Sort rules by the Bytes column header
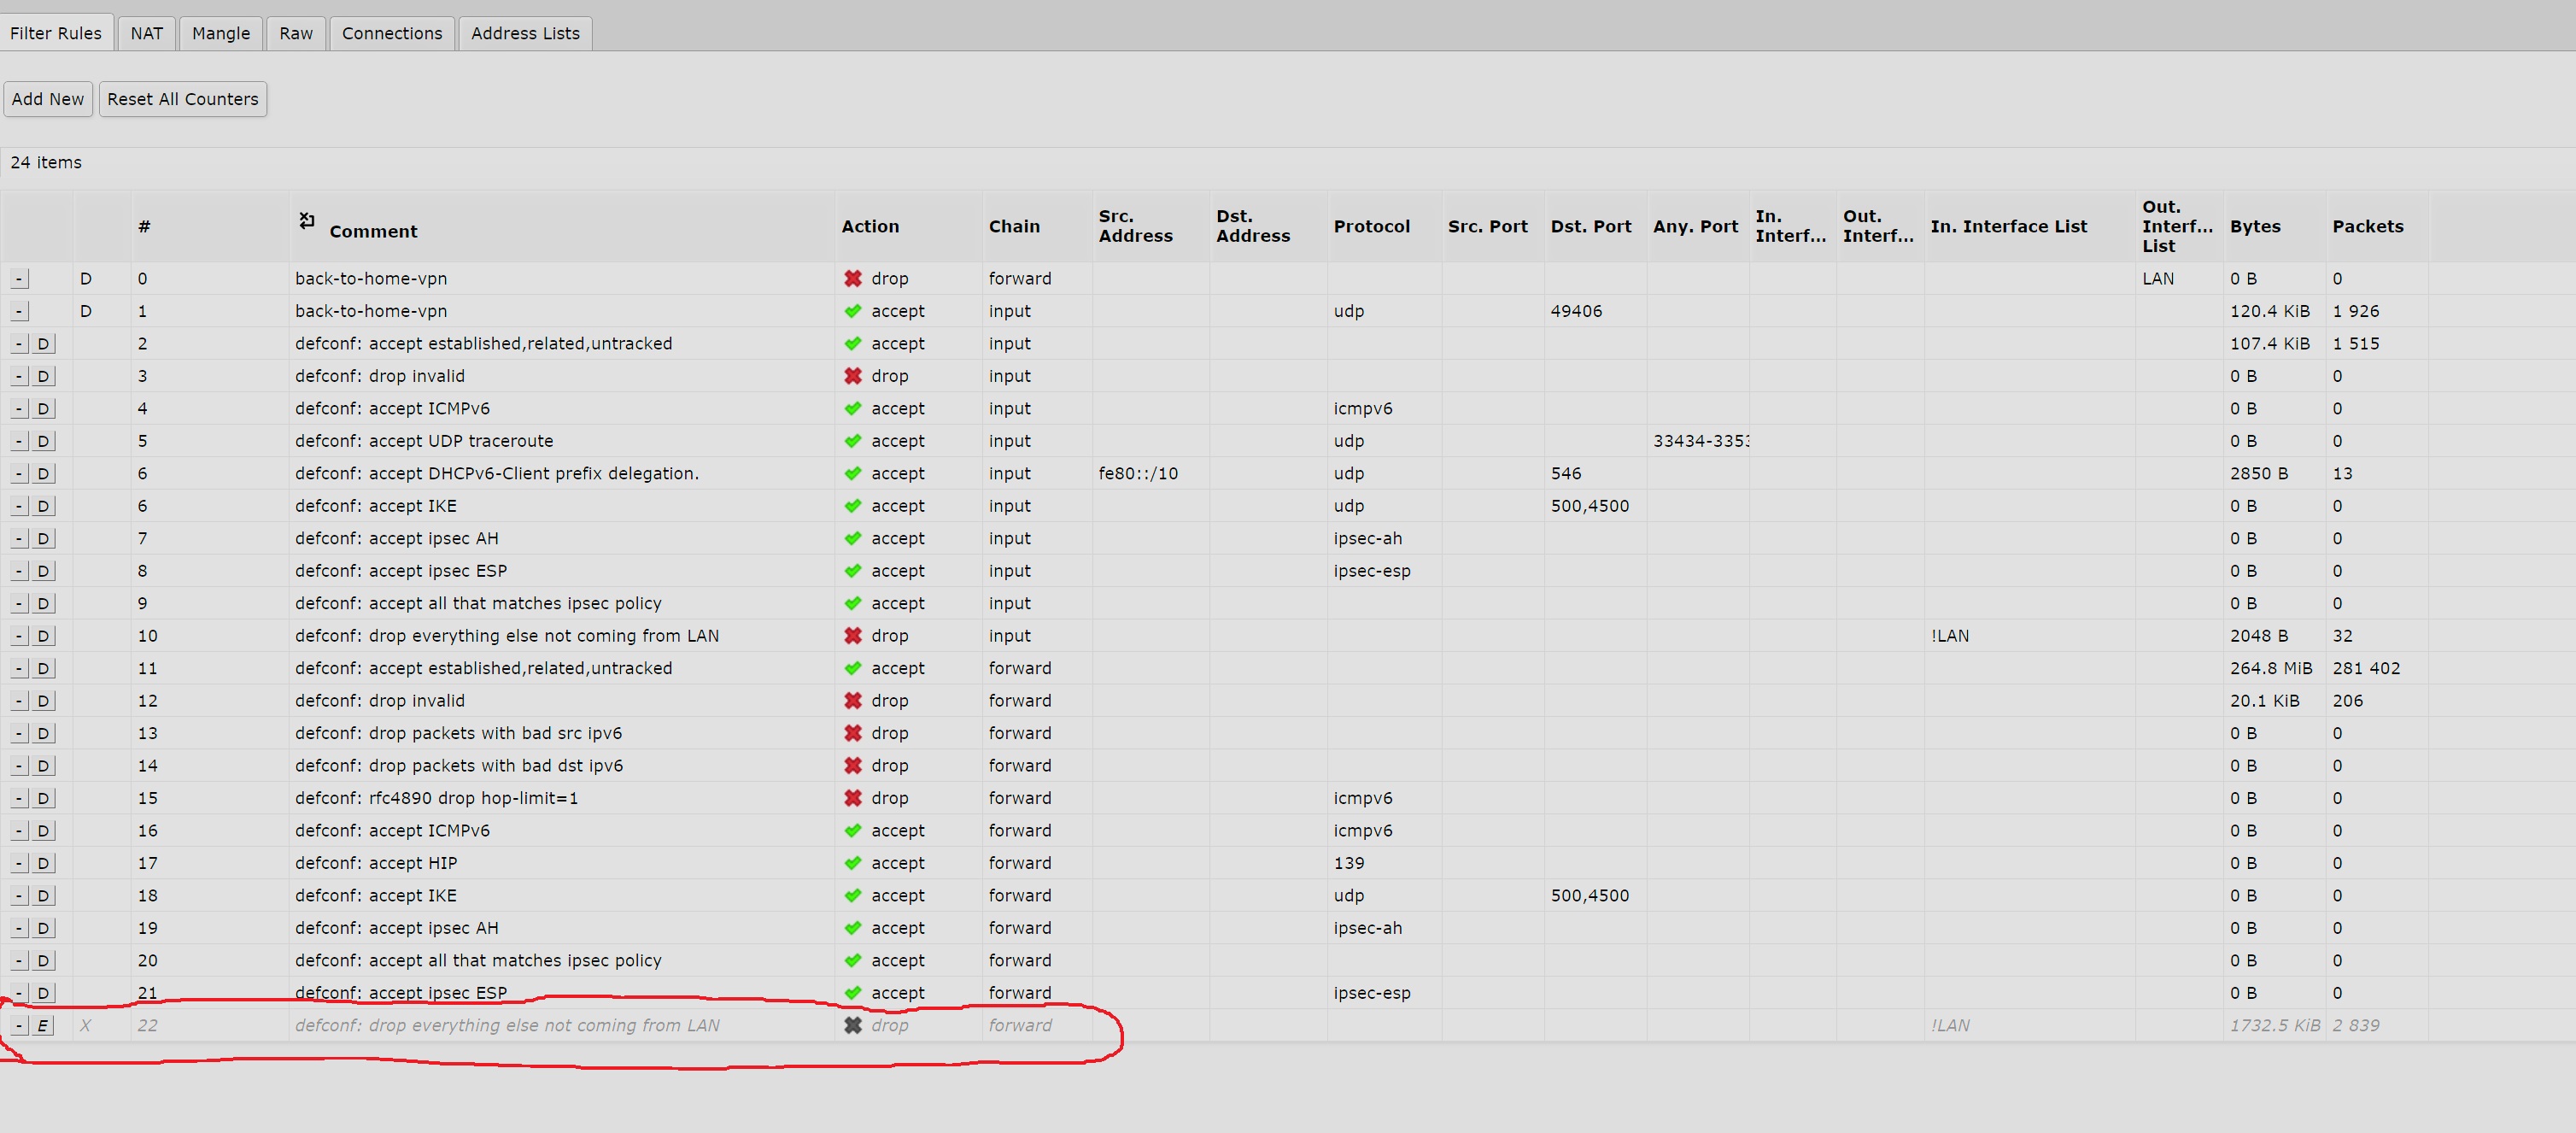This screenshot has width=2576, height=1133. [x=2254, y=227]
